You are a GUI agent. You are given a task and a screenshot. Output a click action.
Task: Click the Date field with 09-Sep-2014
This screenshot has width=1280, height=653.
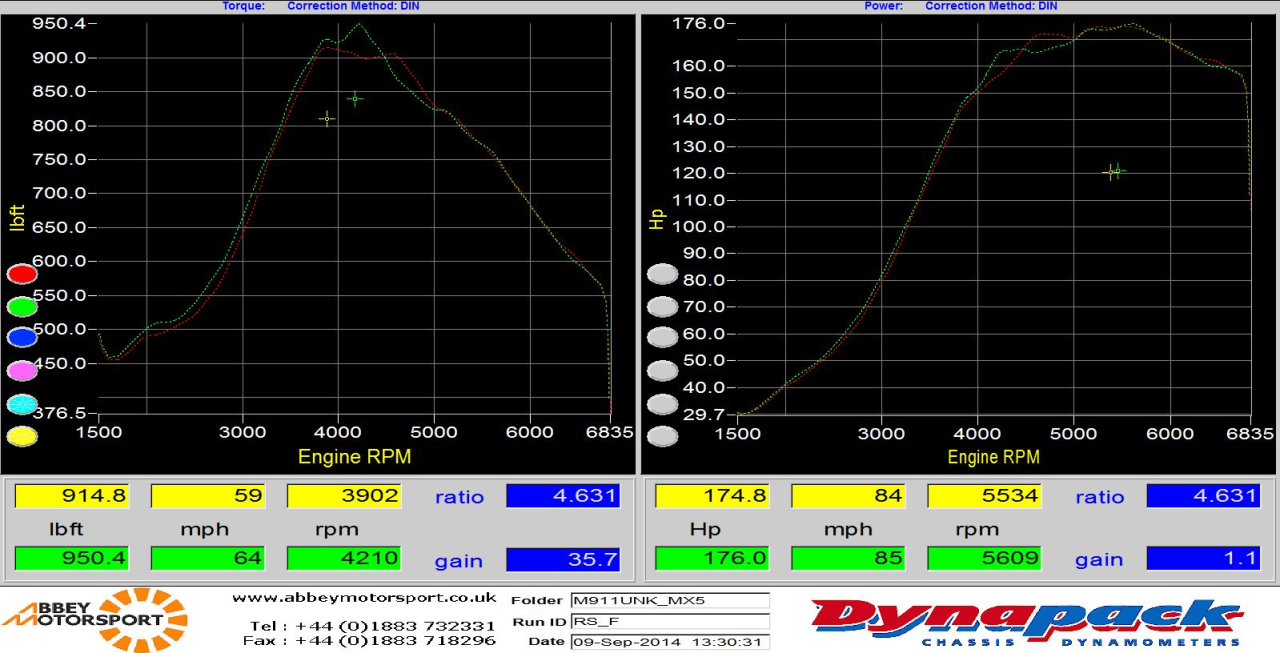669,641
